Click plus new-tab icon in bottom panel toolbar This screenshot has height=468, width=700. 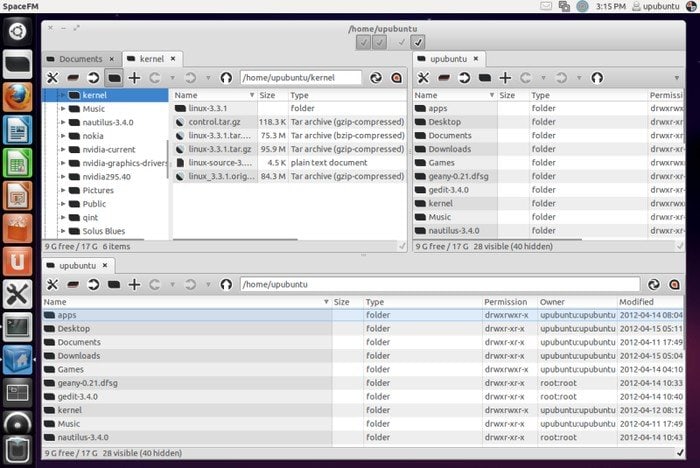coord(134,284)
